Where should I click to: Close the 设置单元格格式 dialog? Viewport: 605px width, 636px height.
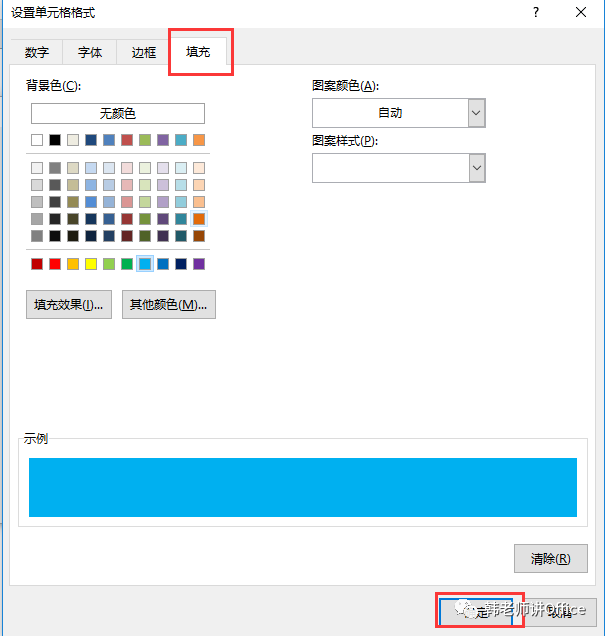[x=581, y=12]
